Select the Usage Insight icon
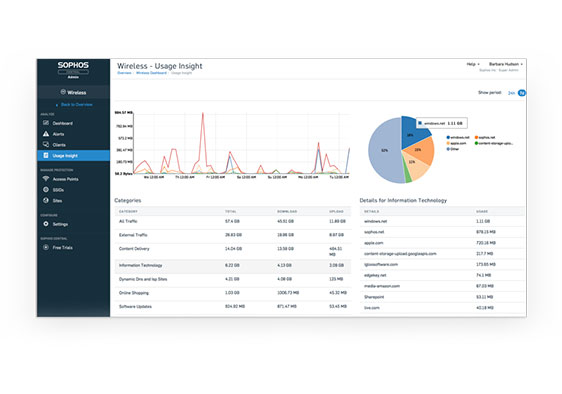 pos(46,155)
